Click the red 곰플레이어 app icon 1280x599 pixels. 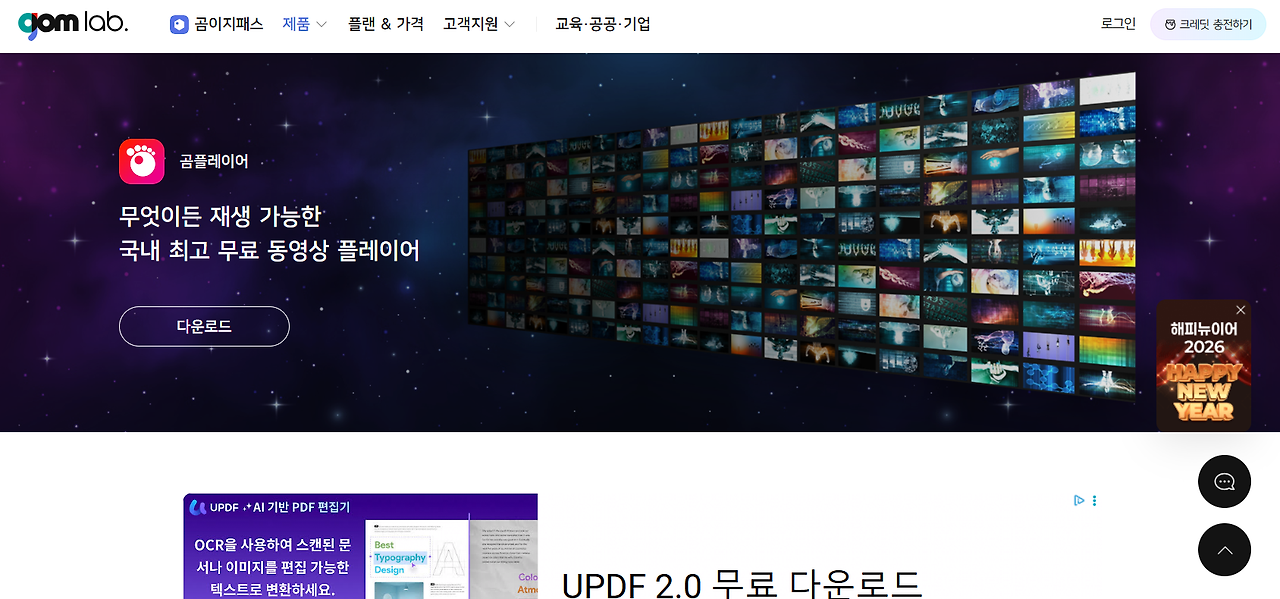click(142, 161)
